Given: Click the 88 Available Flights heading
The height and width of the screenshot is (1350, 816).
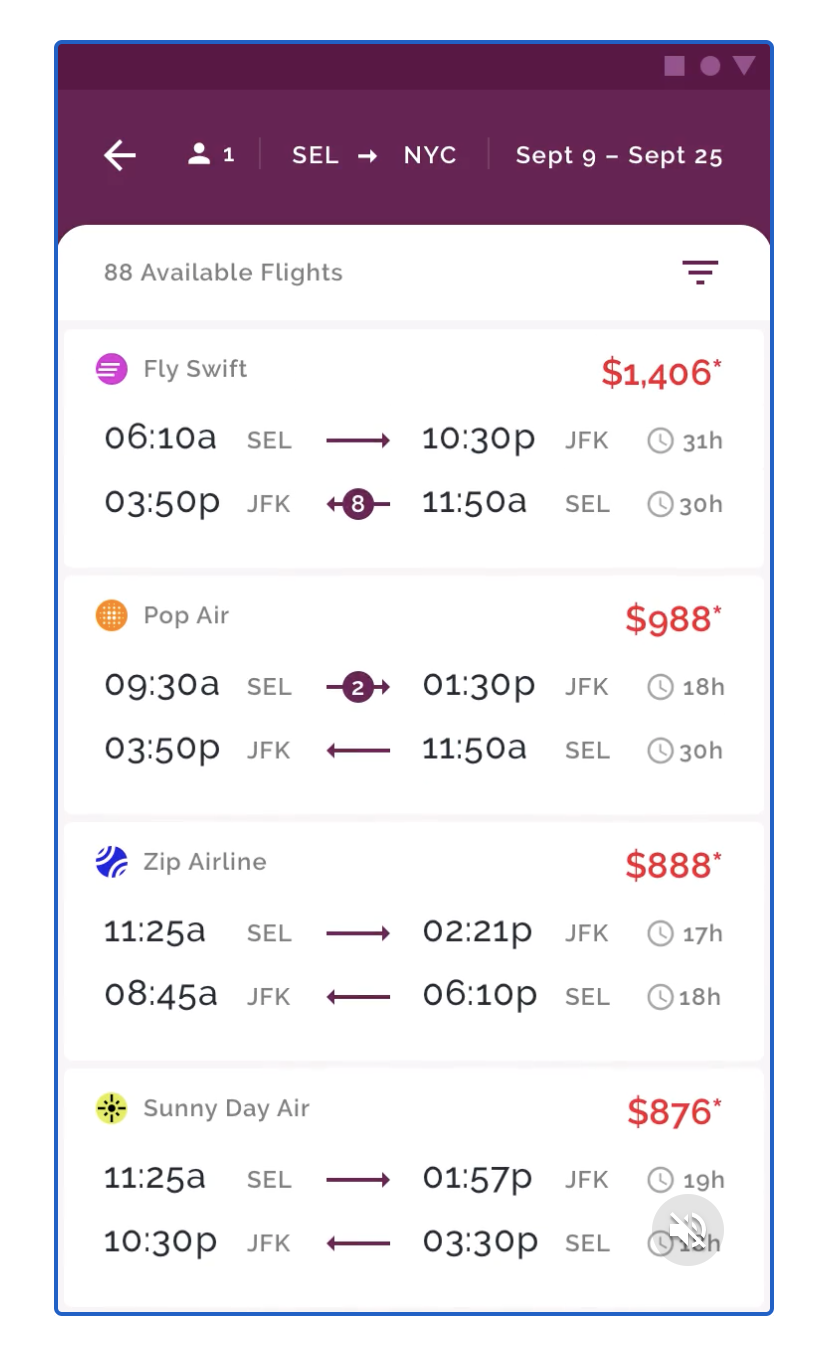Looking at the screenshot, I should coord(223,273).
